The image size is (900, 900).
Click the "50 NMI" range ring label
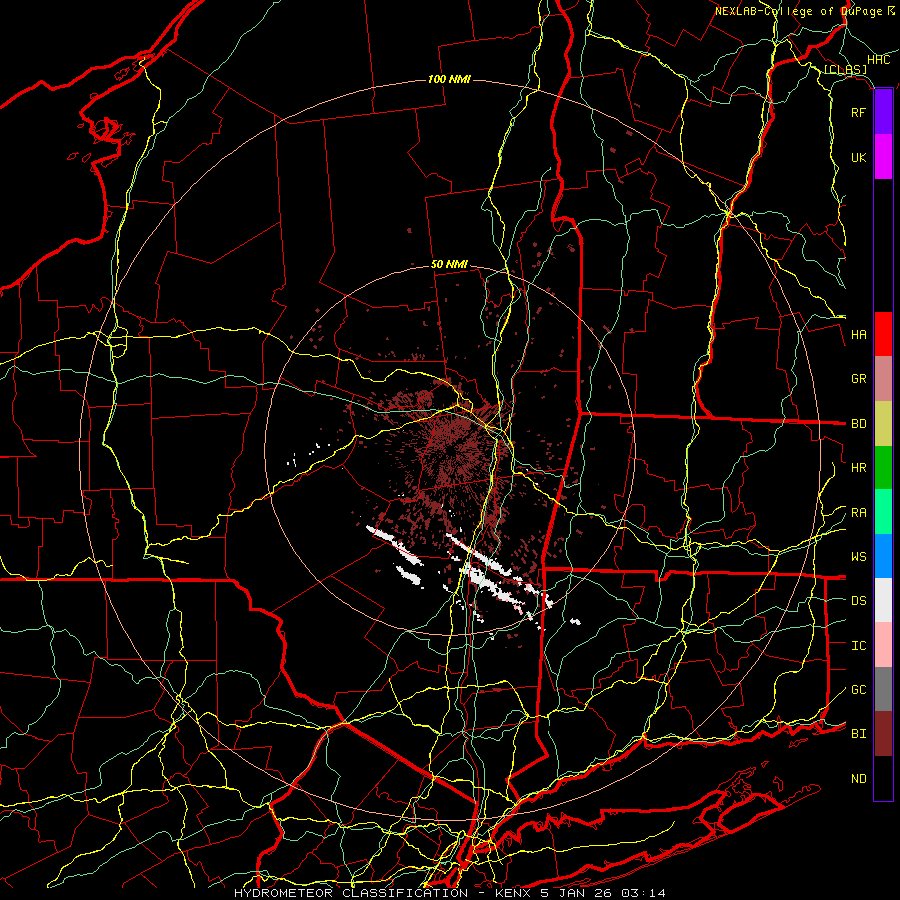[449, 265]
